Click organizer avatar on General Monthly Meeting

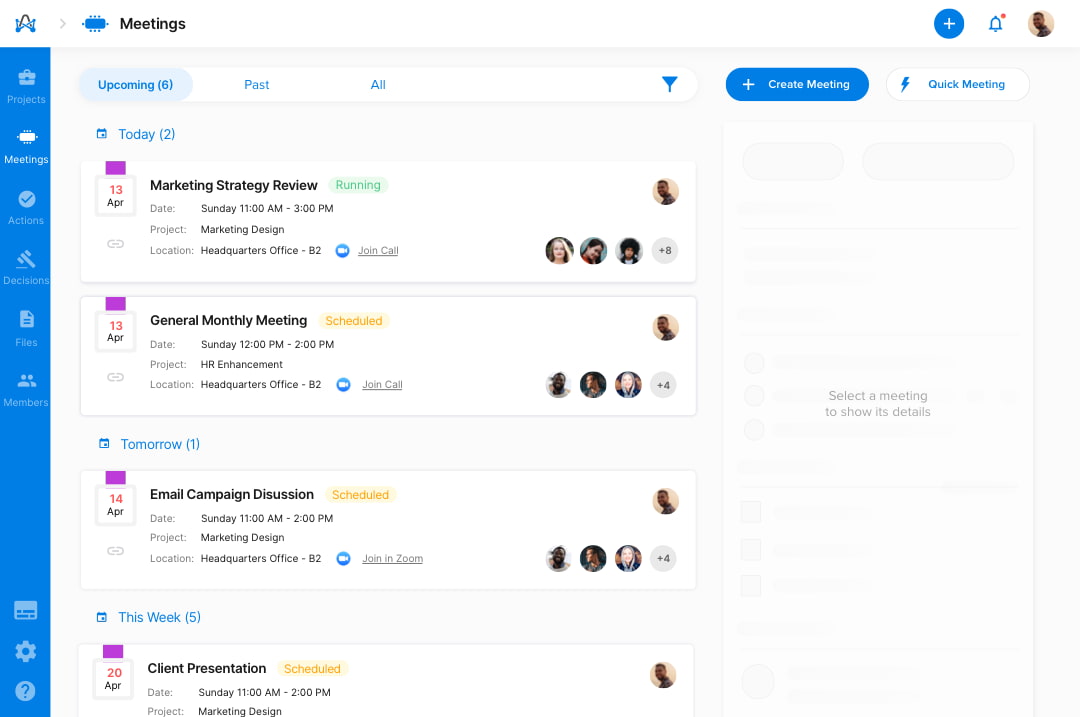click(x=665, y=327)
